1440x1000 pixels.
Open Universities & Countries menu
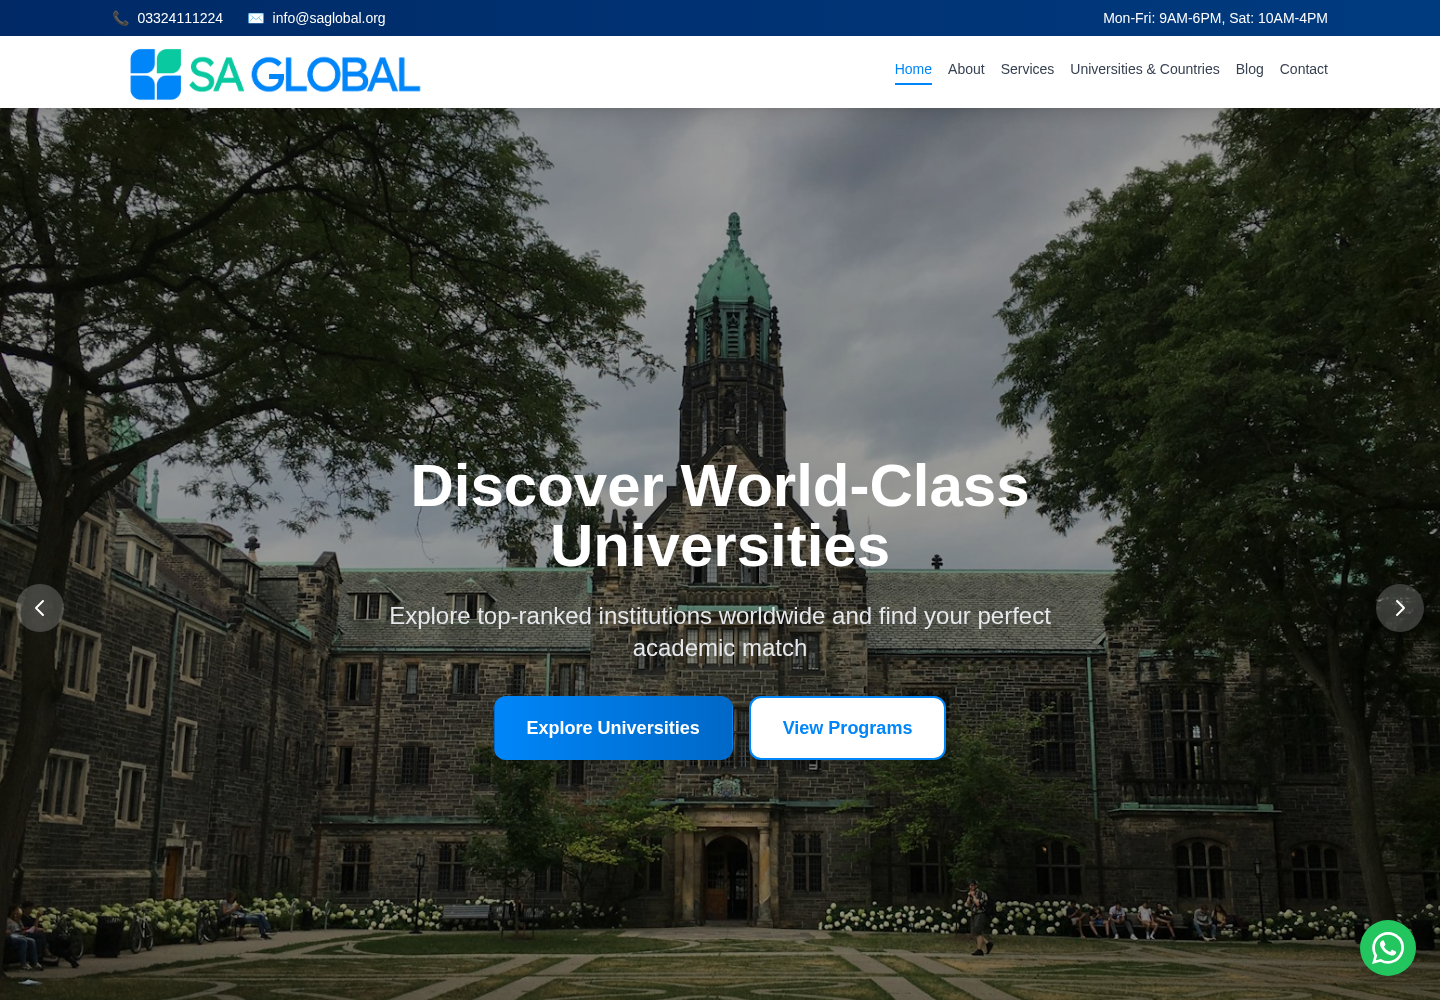point(1145,69)
